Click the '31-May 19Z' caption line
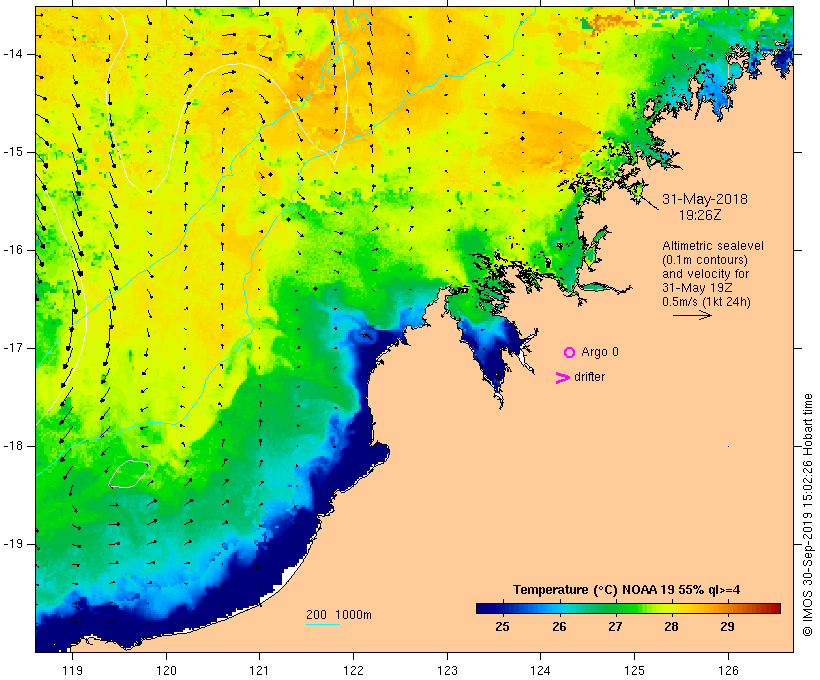820x680 pixels. pyautogui.click(x=697, y=288)
